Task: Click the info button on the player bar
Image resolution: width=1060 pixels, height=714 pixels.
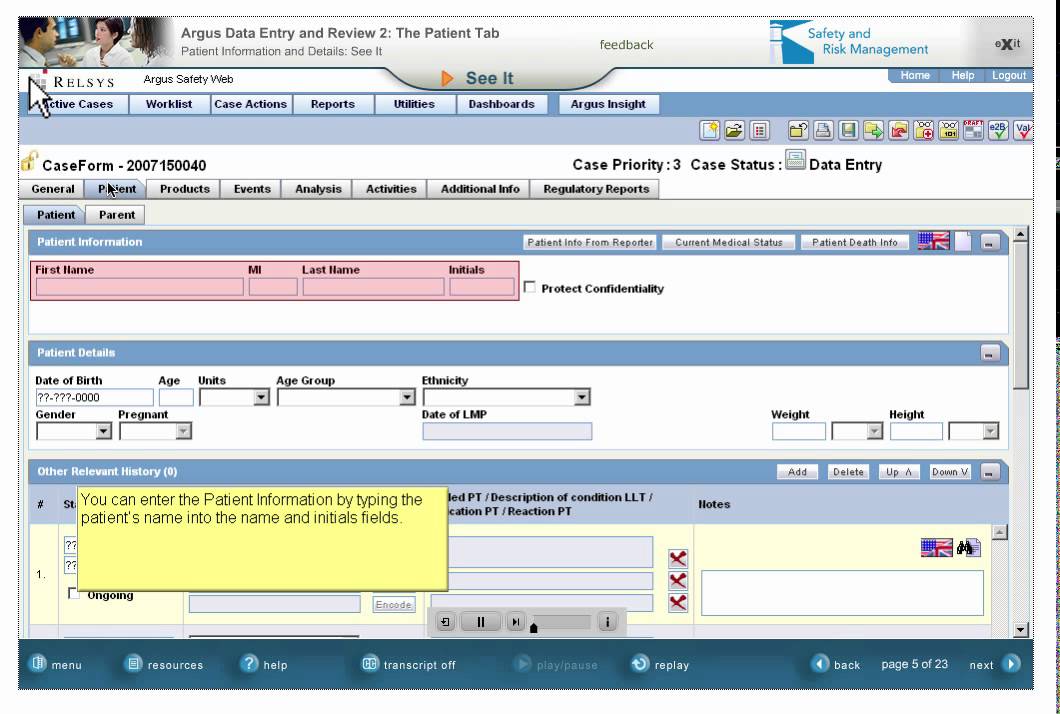Action: [x=607, y=622]
